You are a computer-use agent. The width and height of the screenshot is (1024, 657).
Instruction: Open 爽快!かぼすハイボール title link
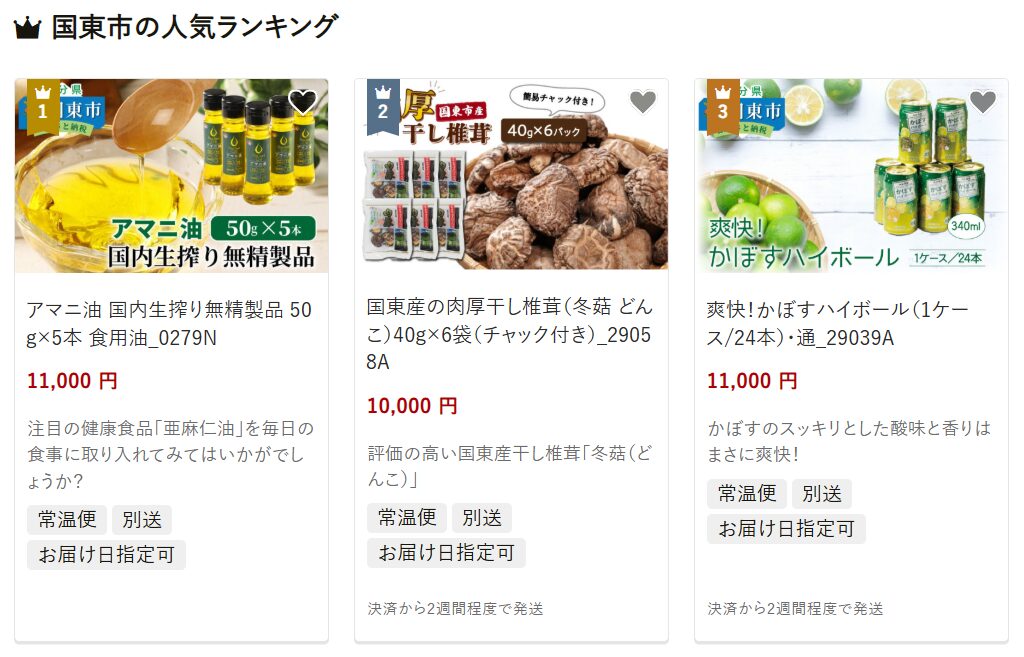(837, 323)
